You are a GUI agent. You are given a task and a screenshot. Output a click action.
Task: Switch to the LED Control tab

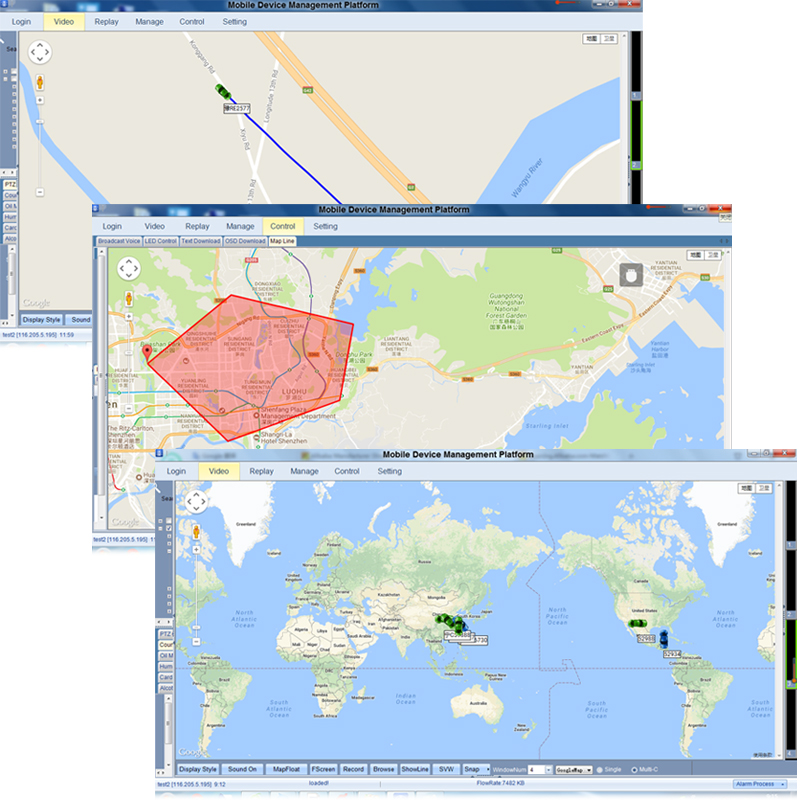pyautogui.click(x=160, y=241)
